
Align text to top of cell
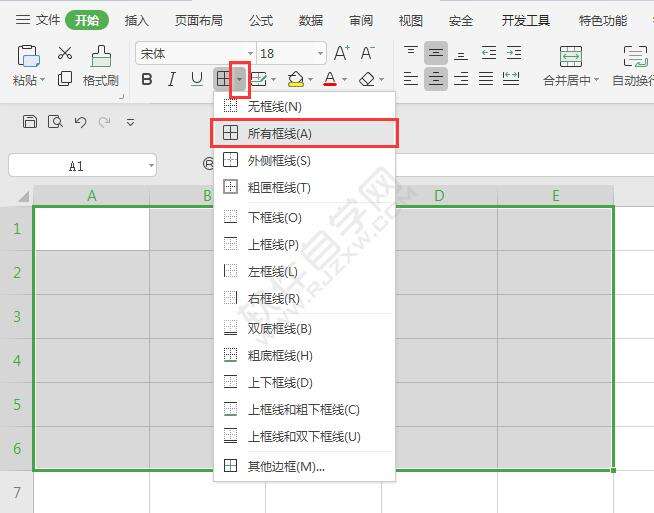pyautogui.click(x=411, y=53)
